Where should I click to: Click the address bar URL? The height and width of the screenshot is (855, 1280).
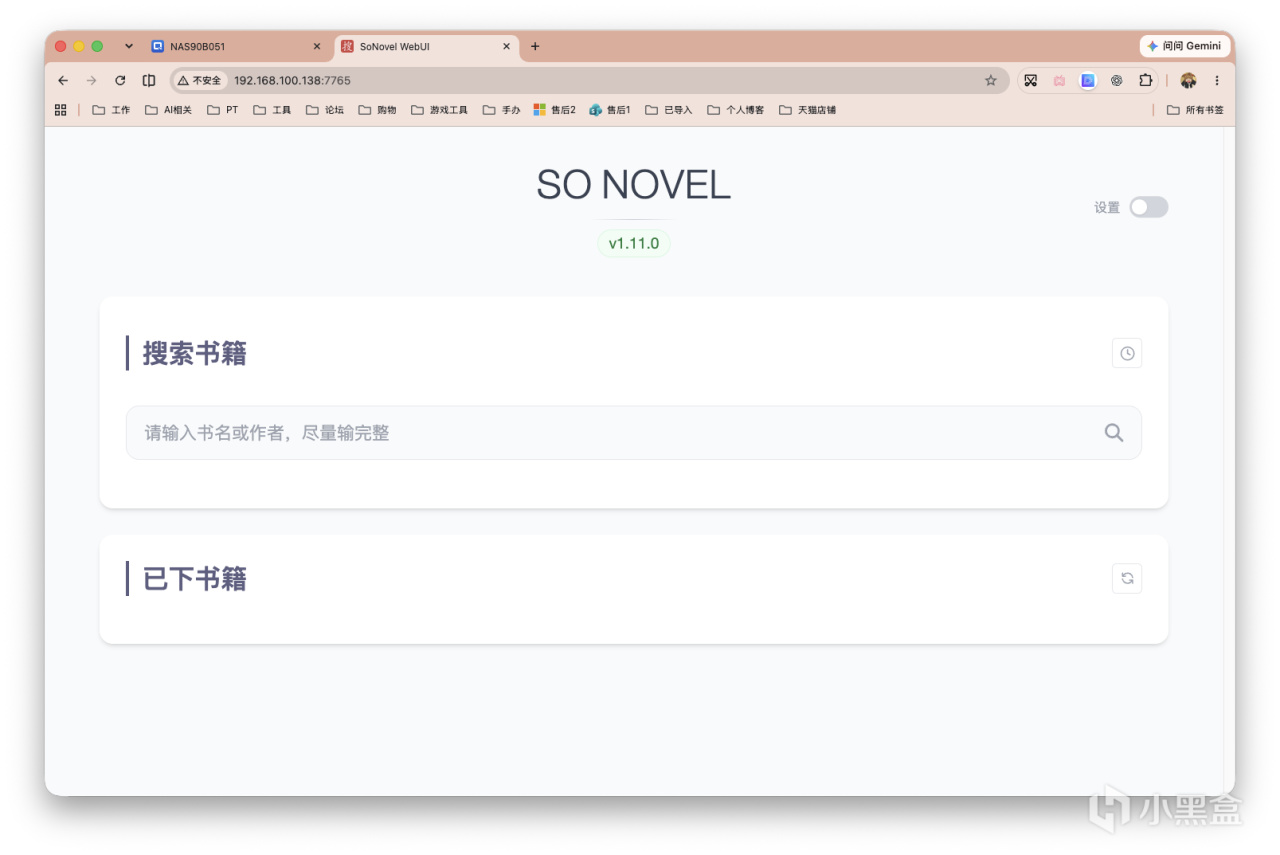point(292,80)
